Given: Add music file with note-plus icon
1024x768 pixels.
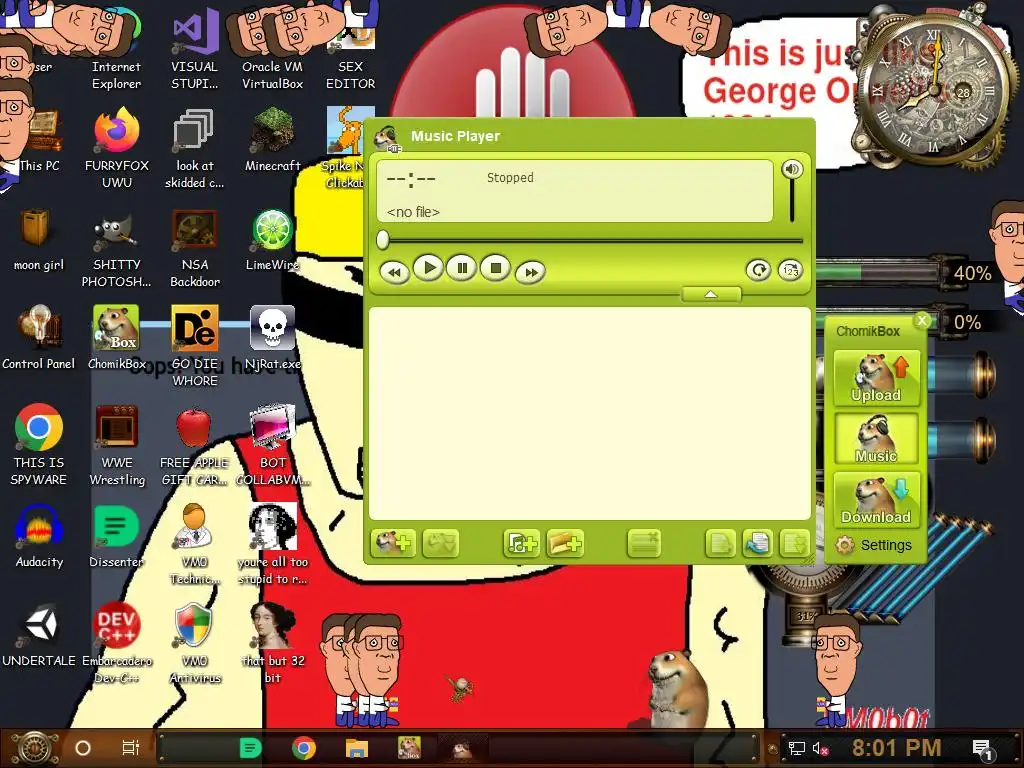Looking at the screenshot, I should click(x=521, y=543).
